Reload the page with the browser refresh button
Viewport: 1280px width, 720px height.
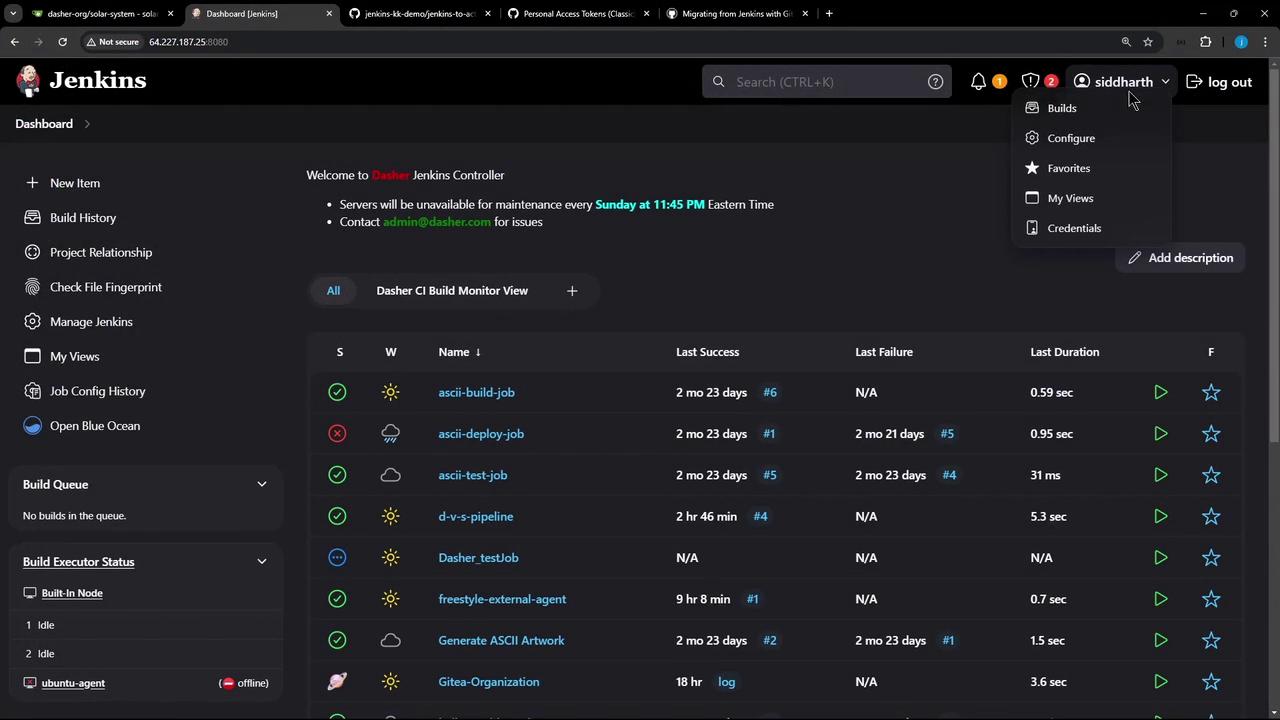point(62,42)
